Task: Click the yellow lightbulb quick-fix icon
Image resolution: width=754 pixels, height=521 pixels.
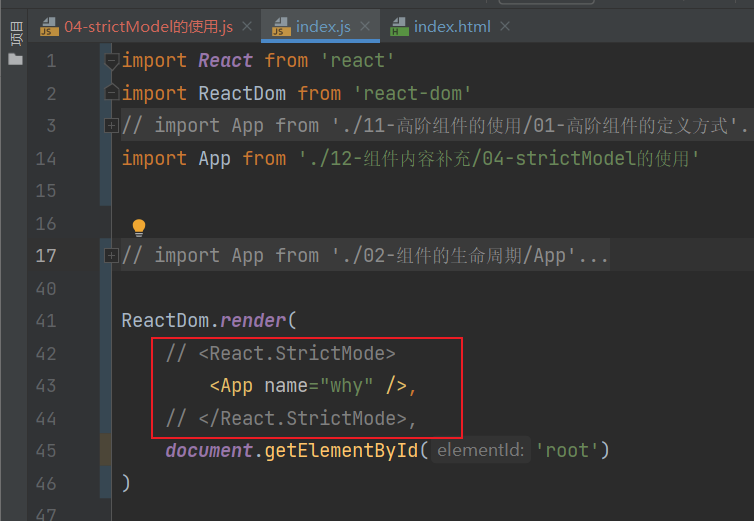Action: pyautogui.click(x=139, y=228)
